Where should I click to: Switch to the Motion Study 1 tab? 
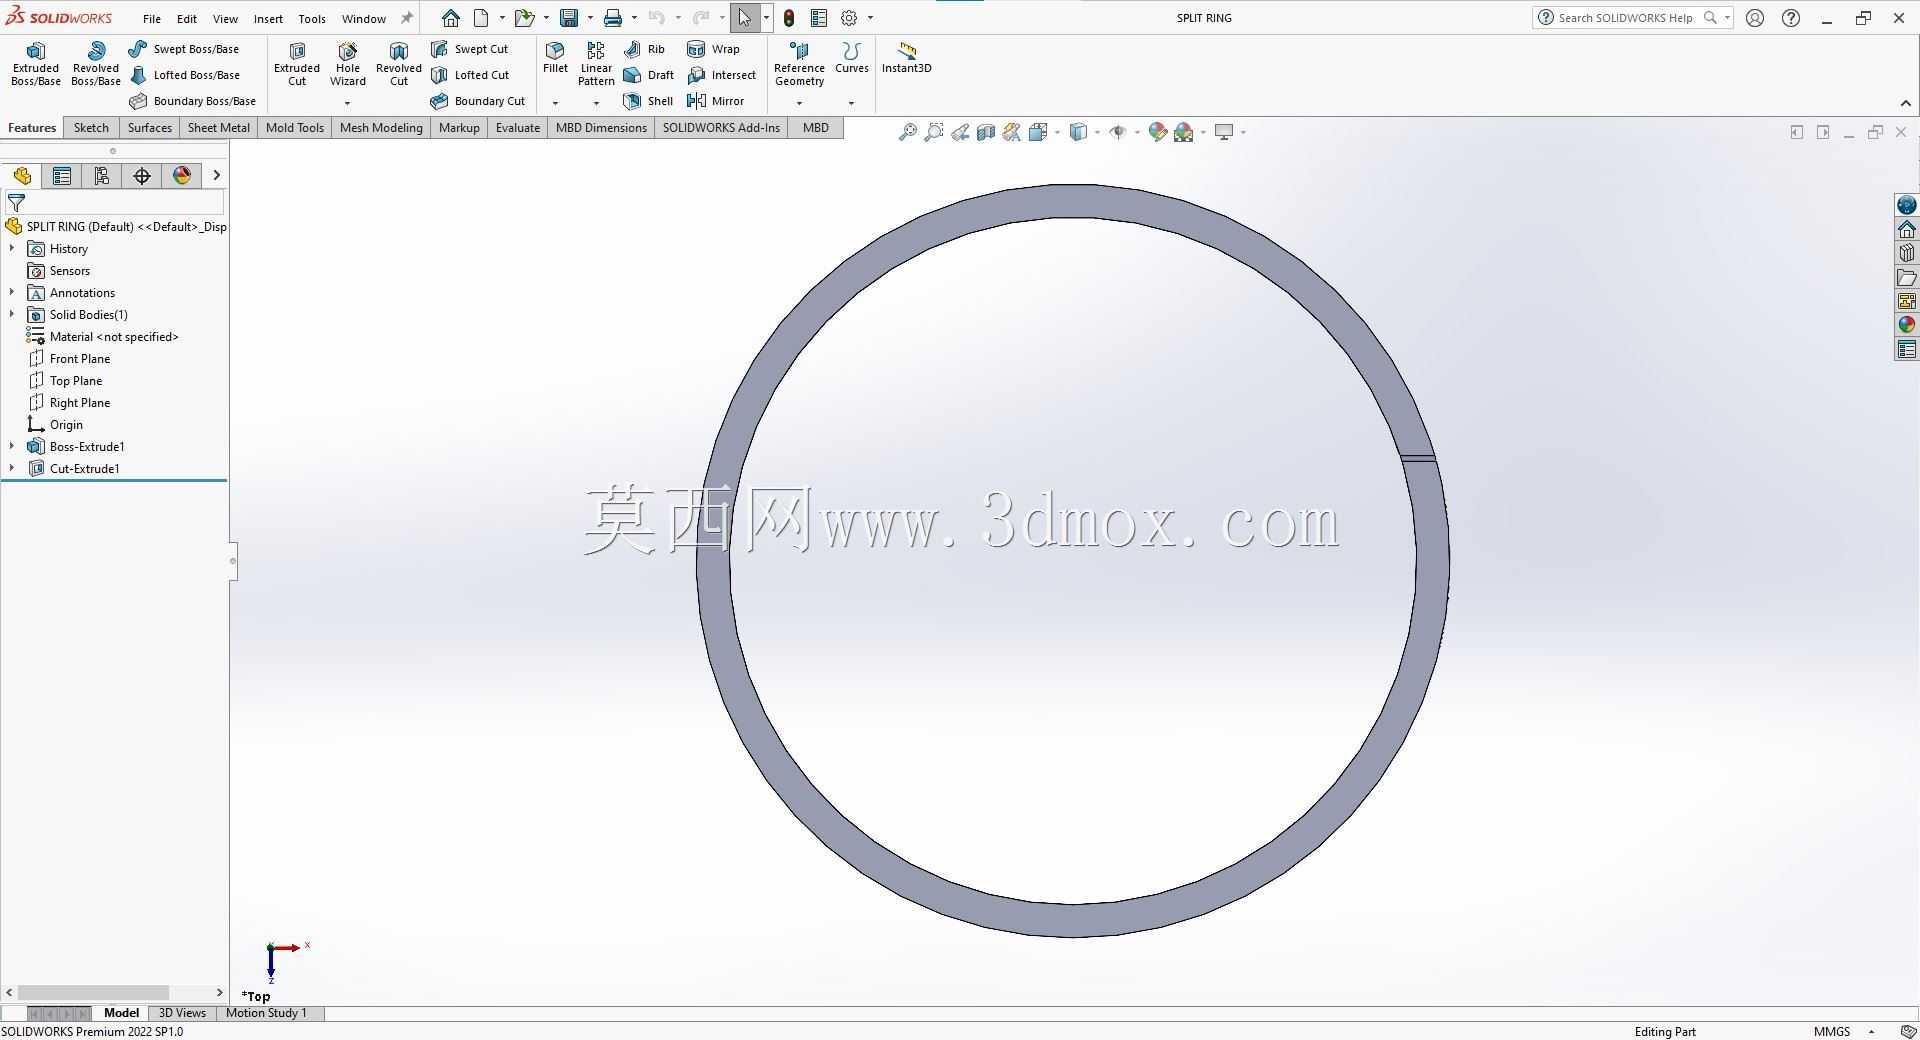tap(266, 1013)
